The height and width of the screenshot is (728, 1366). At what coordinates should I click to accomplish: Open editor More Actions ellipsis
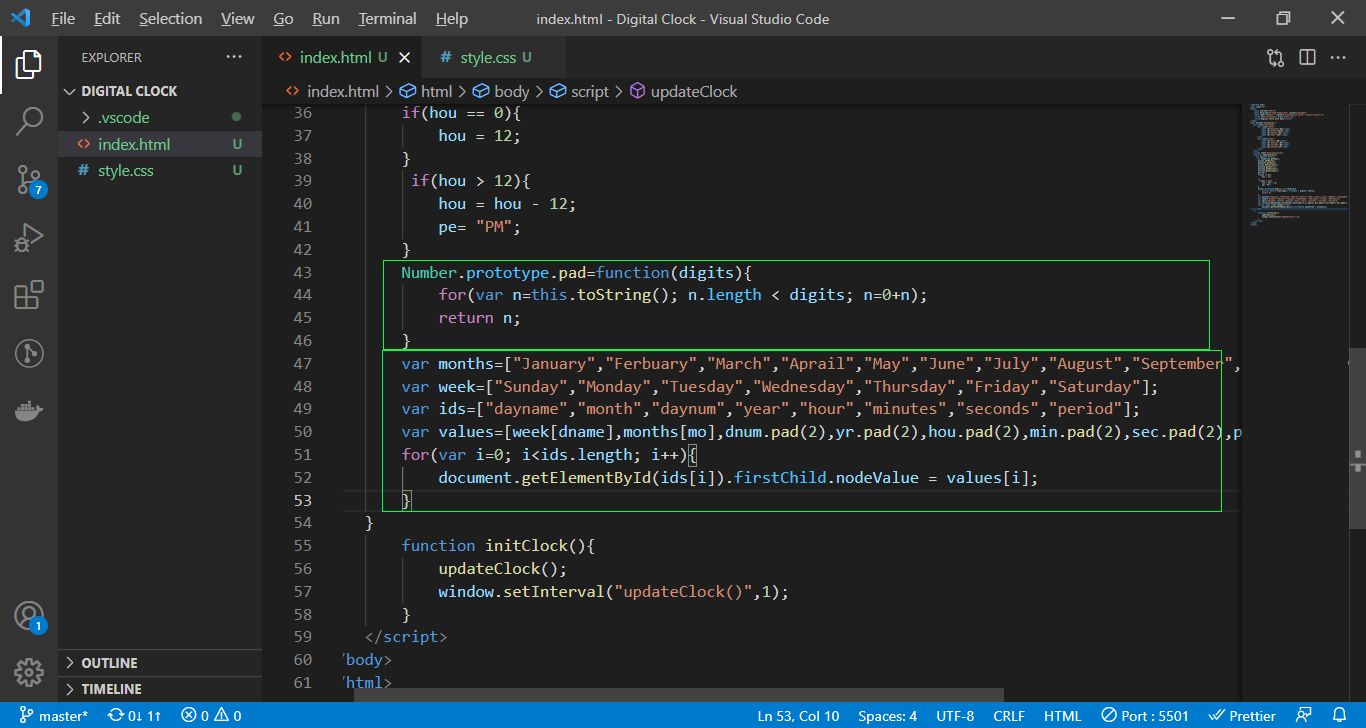[1338, 57]
